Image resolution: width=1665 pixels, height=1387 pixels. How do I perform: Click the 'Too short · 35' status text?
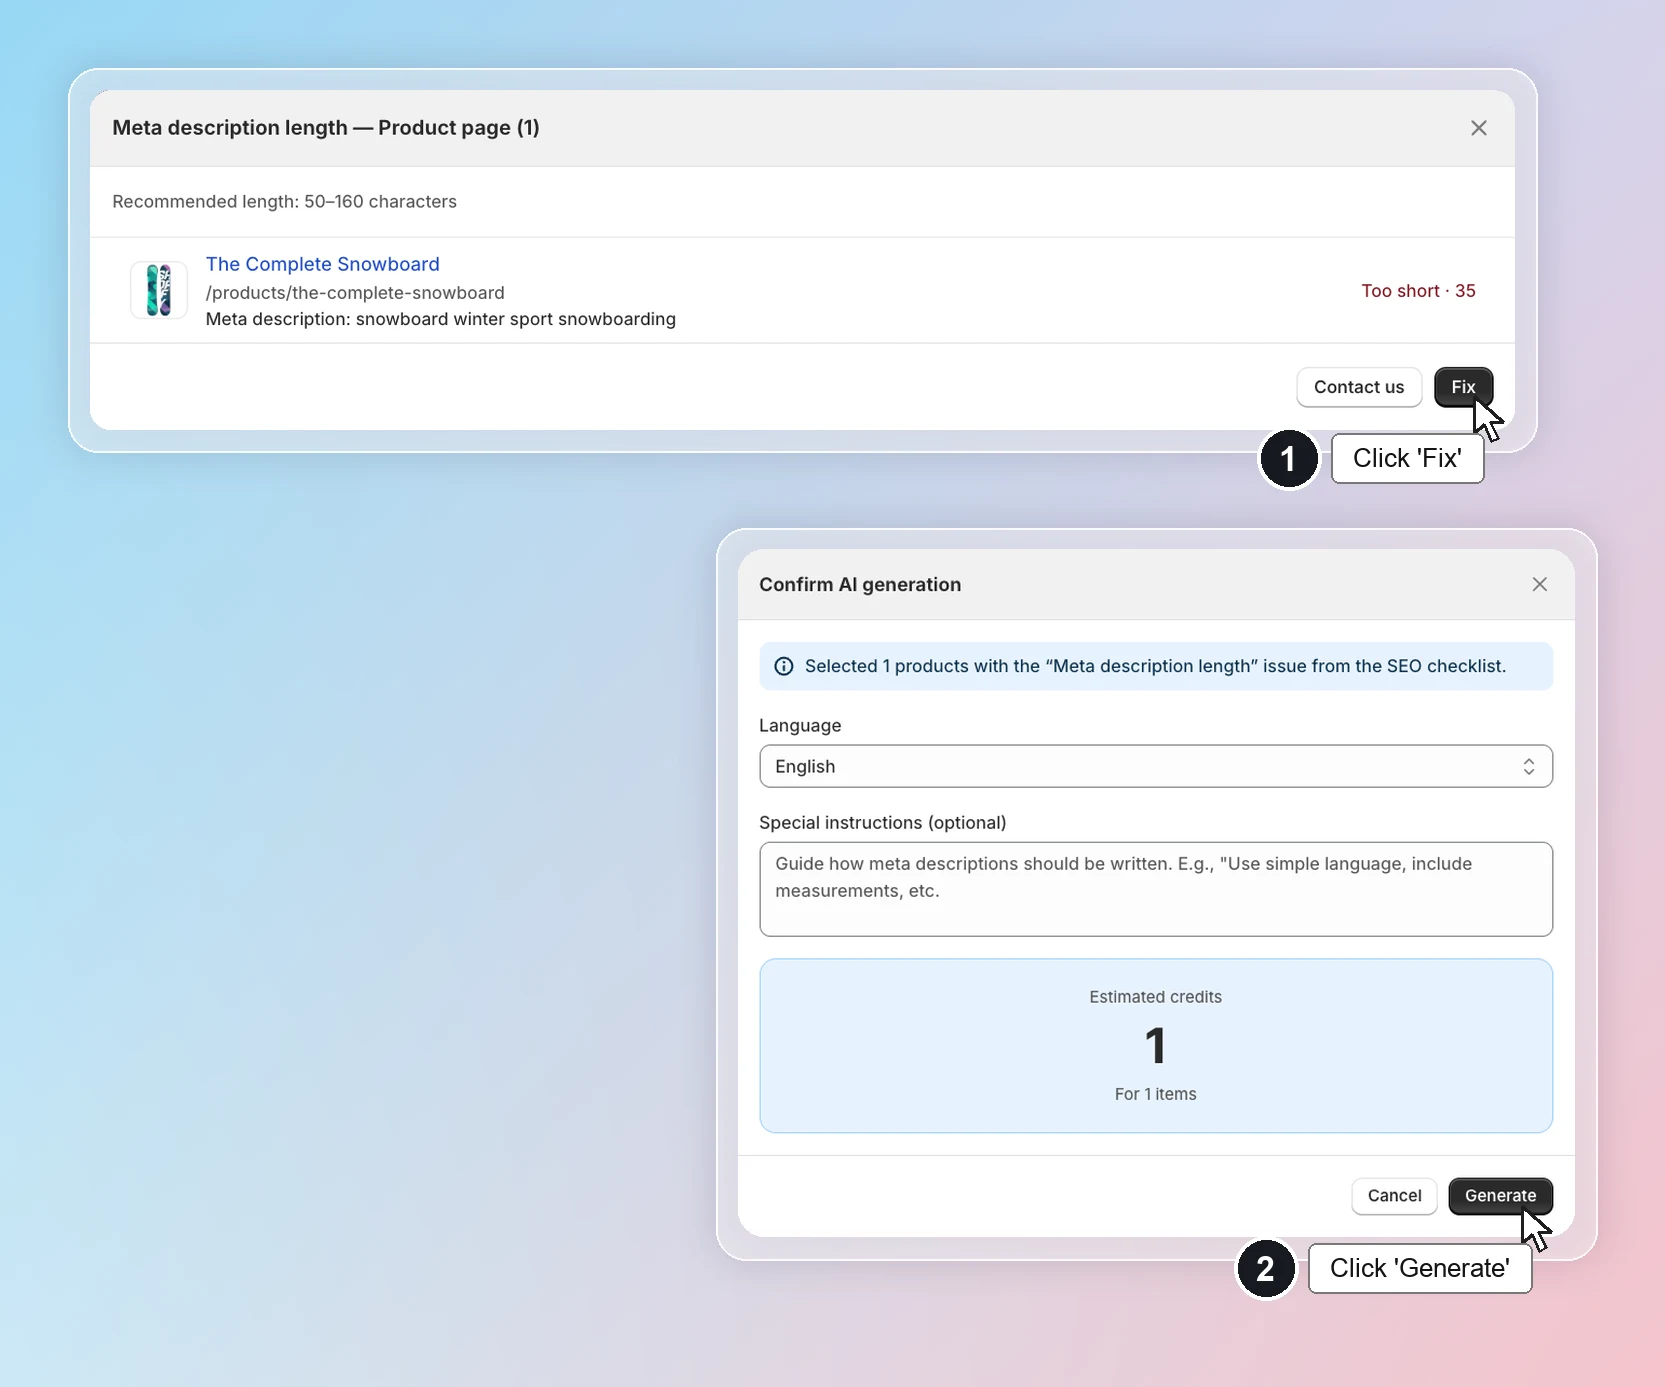(1418, 291)
